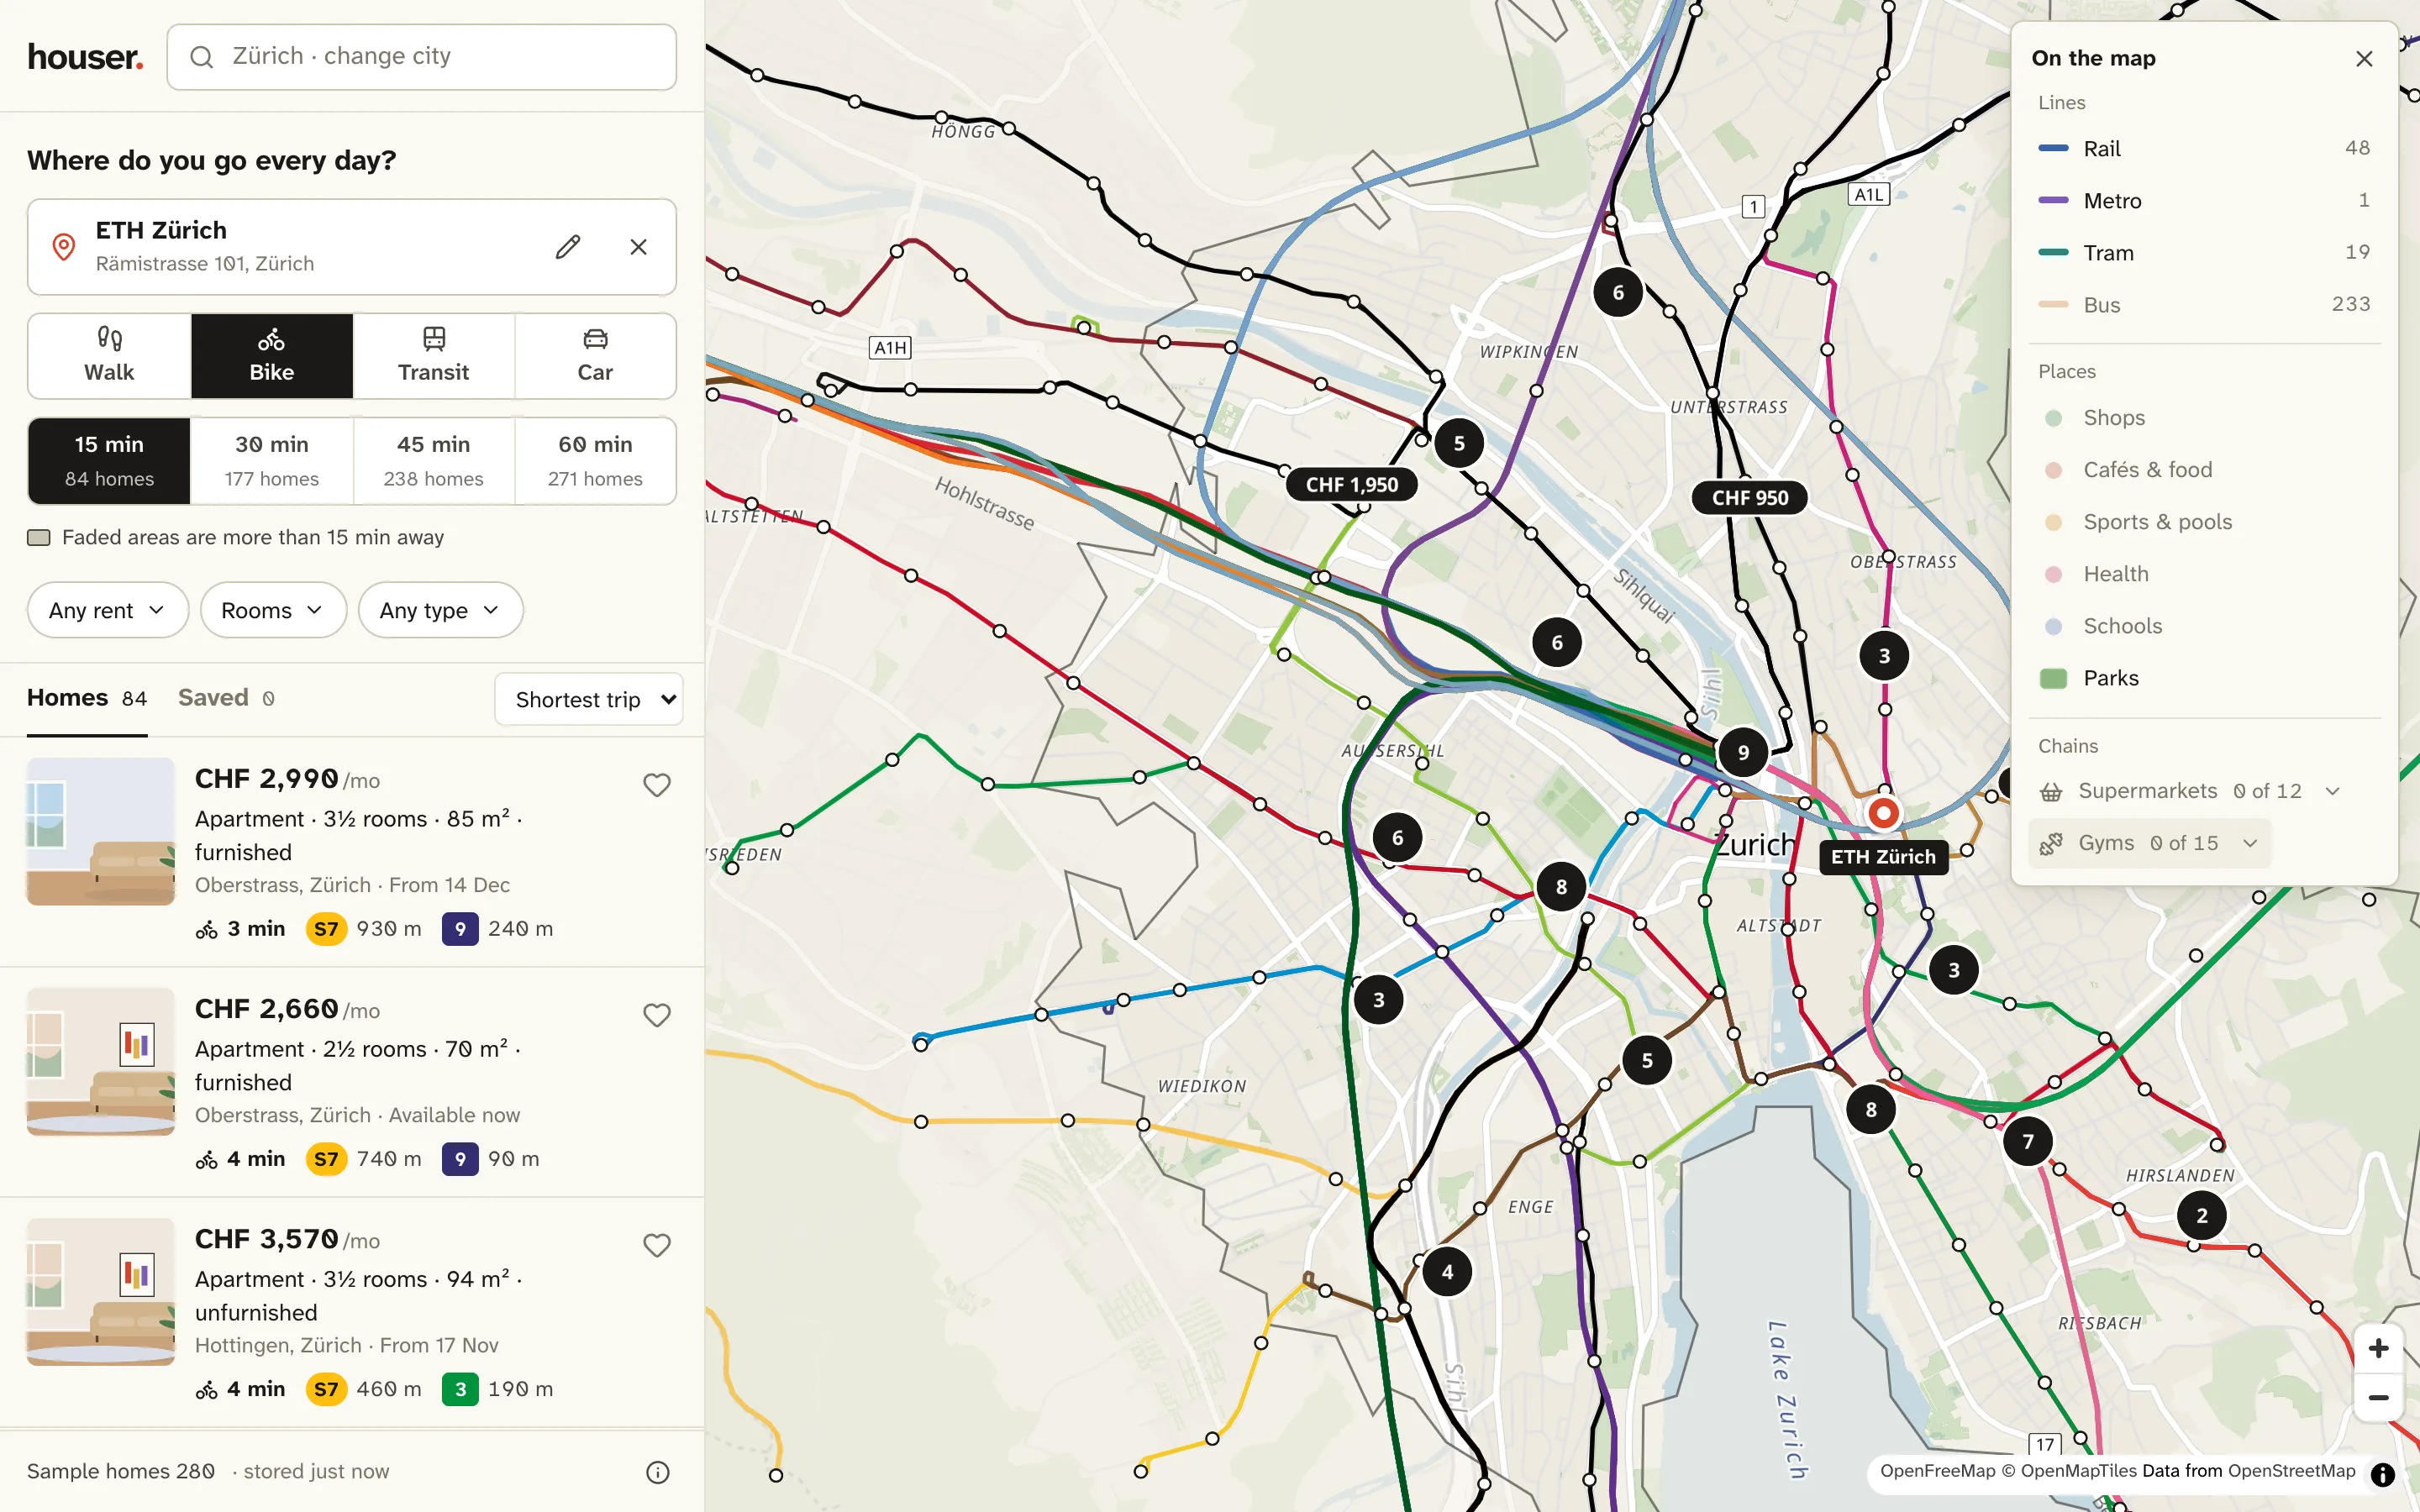Toggle Tram lines in the legend
This screenshot has width=2420, height=1512.
point(2204,252)
